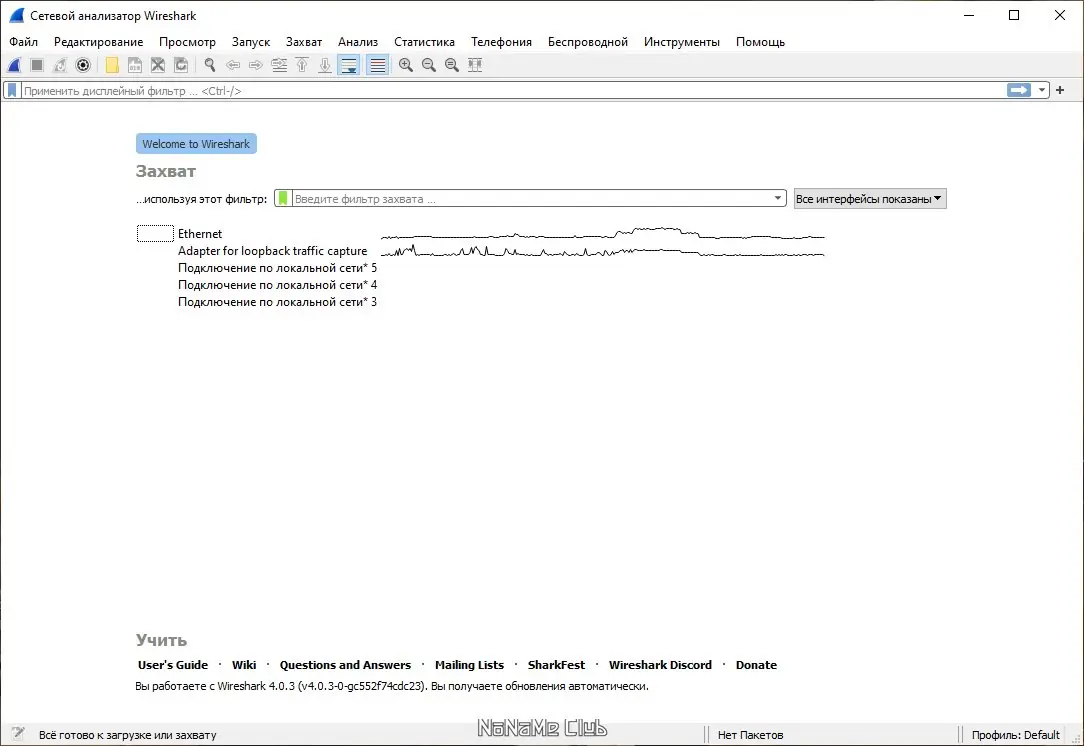Open 'Все интерфейсы показаны' dropdown
This screenshot has height=746, width=1084.
[x=870, y=198]
